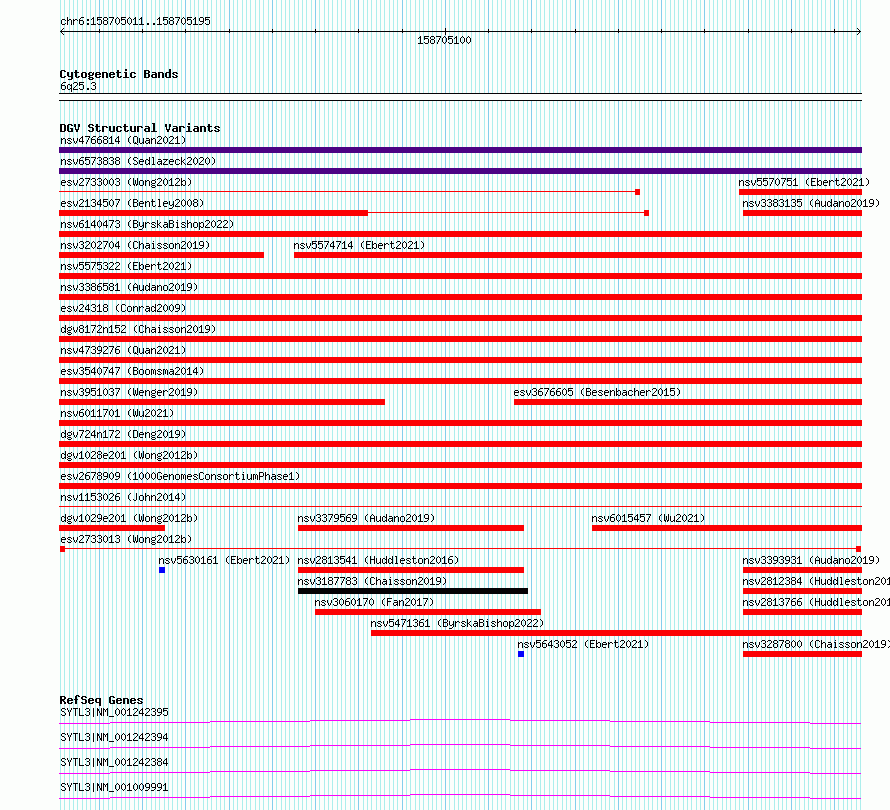Click dgv1029e201 (Wong2012b) variant label
The width and height of the screenshot is (890, 810).
129,518
